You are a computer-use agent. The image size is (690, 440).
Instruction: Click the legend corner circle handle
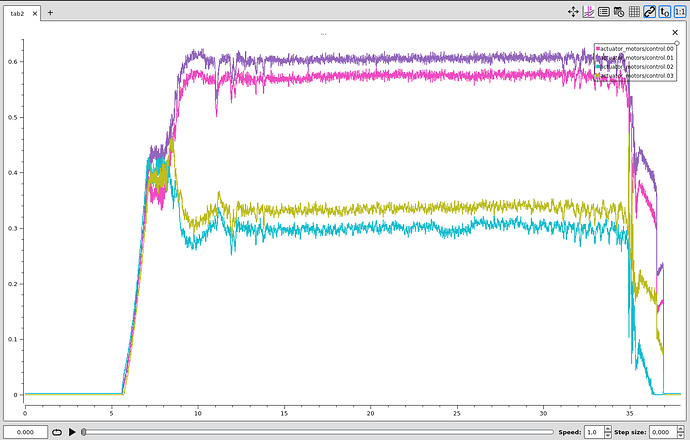tap(677, 43)
